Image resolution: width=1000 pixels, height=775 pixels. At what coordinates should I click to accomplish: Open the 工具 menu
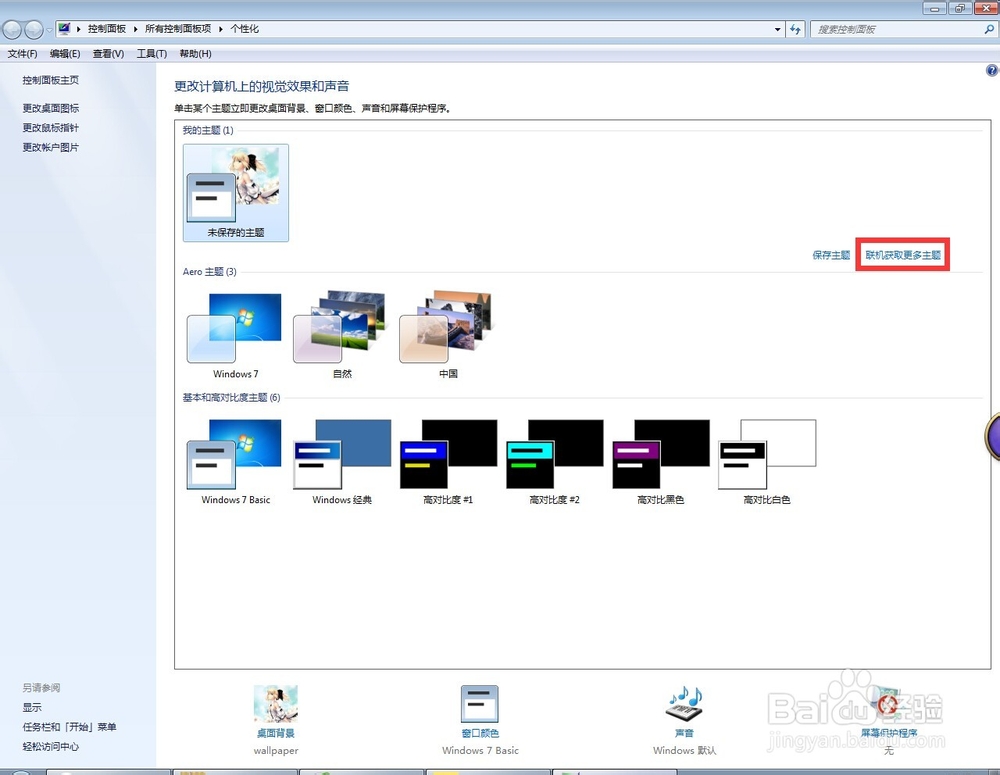[151, 53]
